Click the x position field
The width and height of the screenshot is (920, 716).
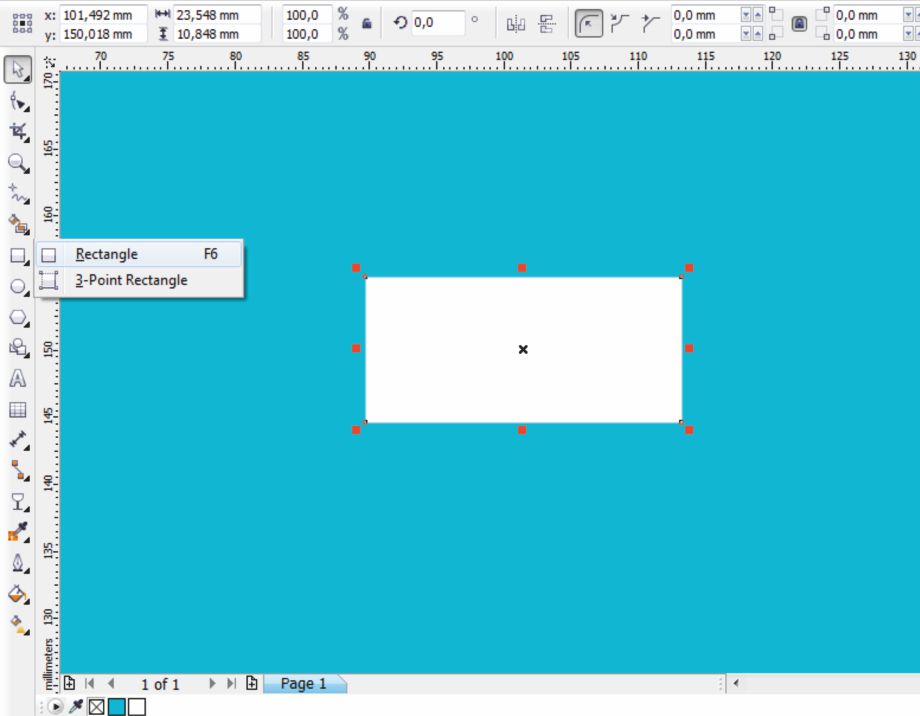pyautogui.click(x=103, y=15)
